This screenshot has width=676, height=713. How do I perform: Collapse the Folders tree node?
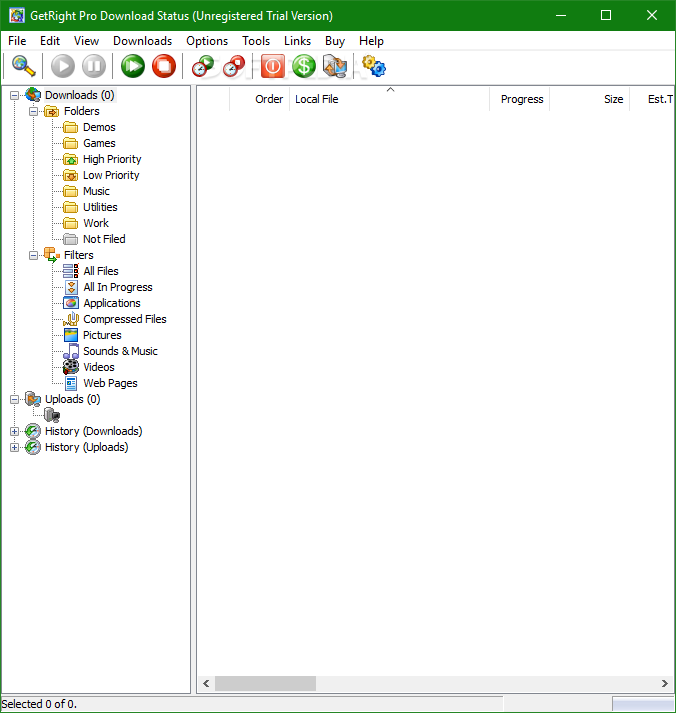click(x=34, y=111)
